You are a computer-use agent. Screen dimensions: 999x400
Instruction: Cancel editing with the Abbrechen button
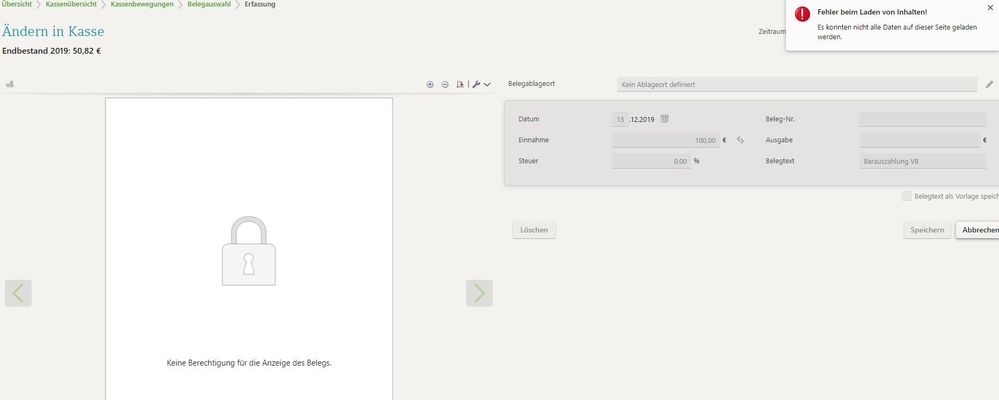click(x=978, y=230)
